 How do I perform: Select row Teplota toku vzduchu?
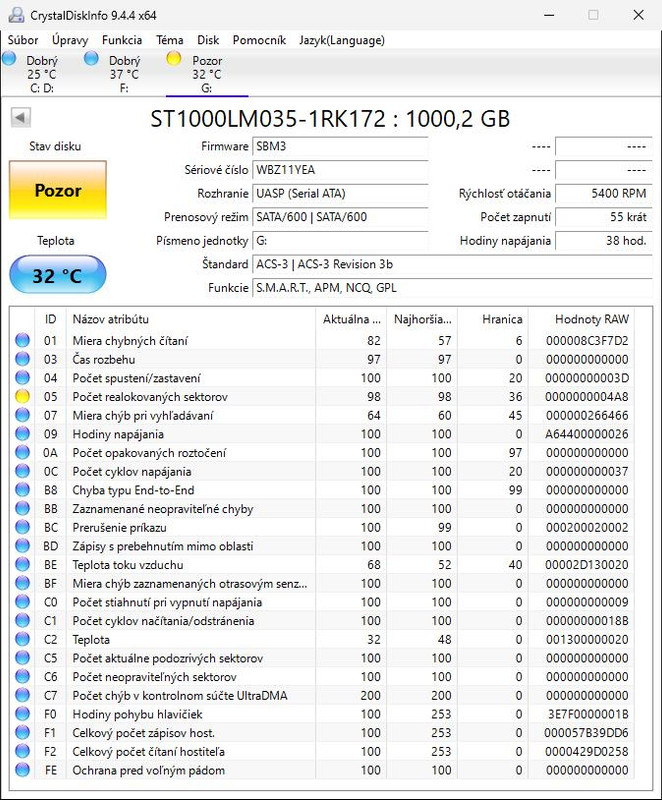pyautogui.click(x=322, y=565)
